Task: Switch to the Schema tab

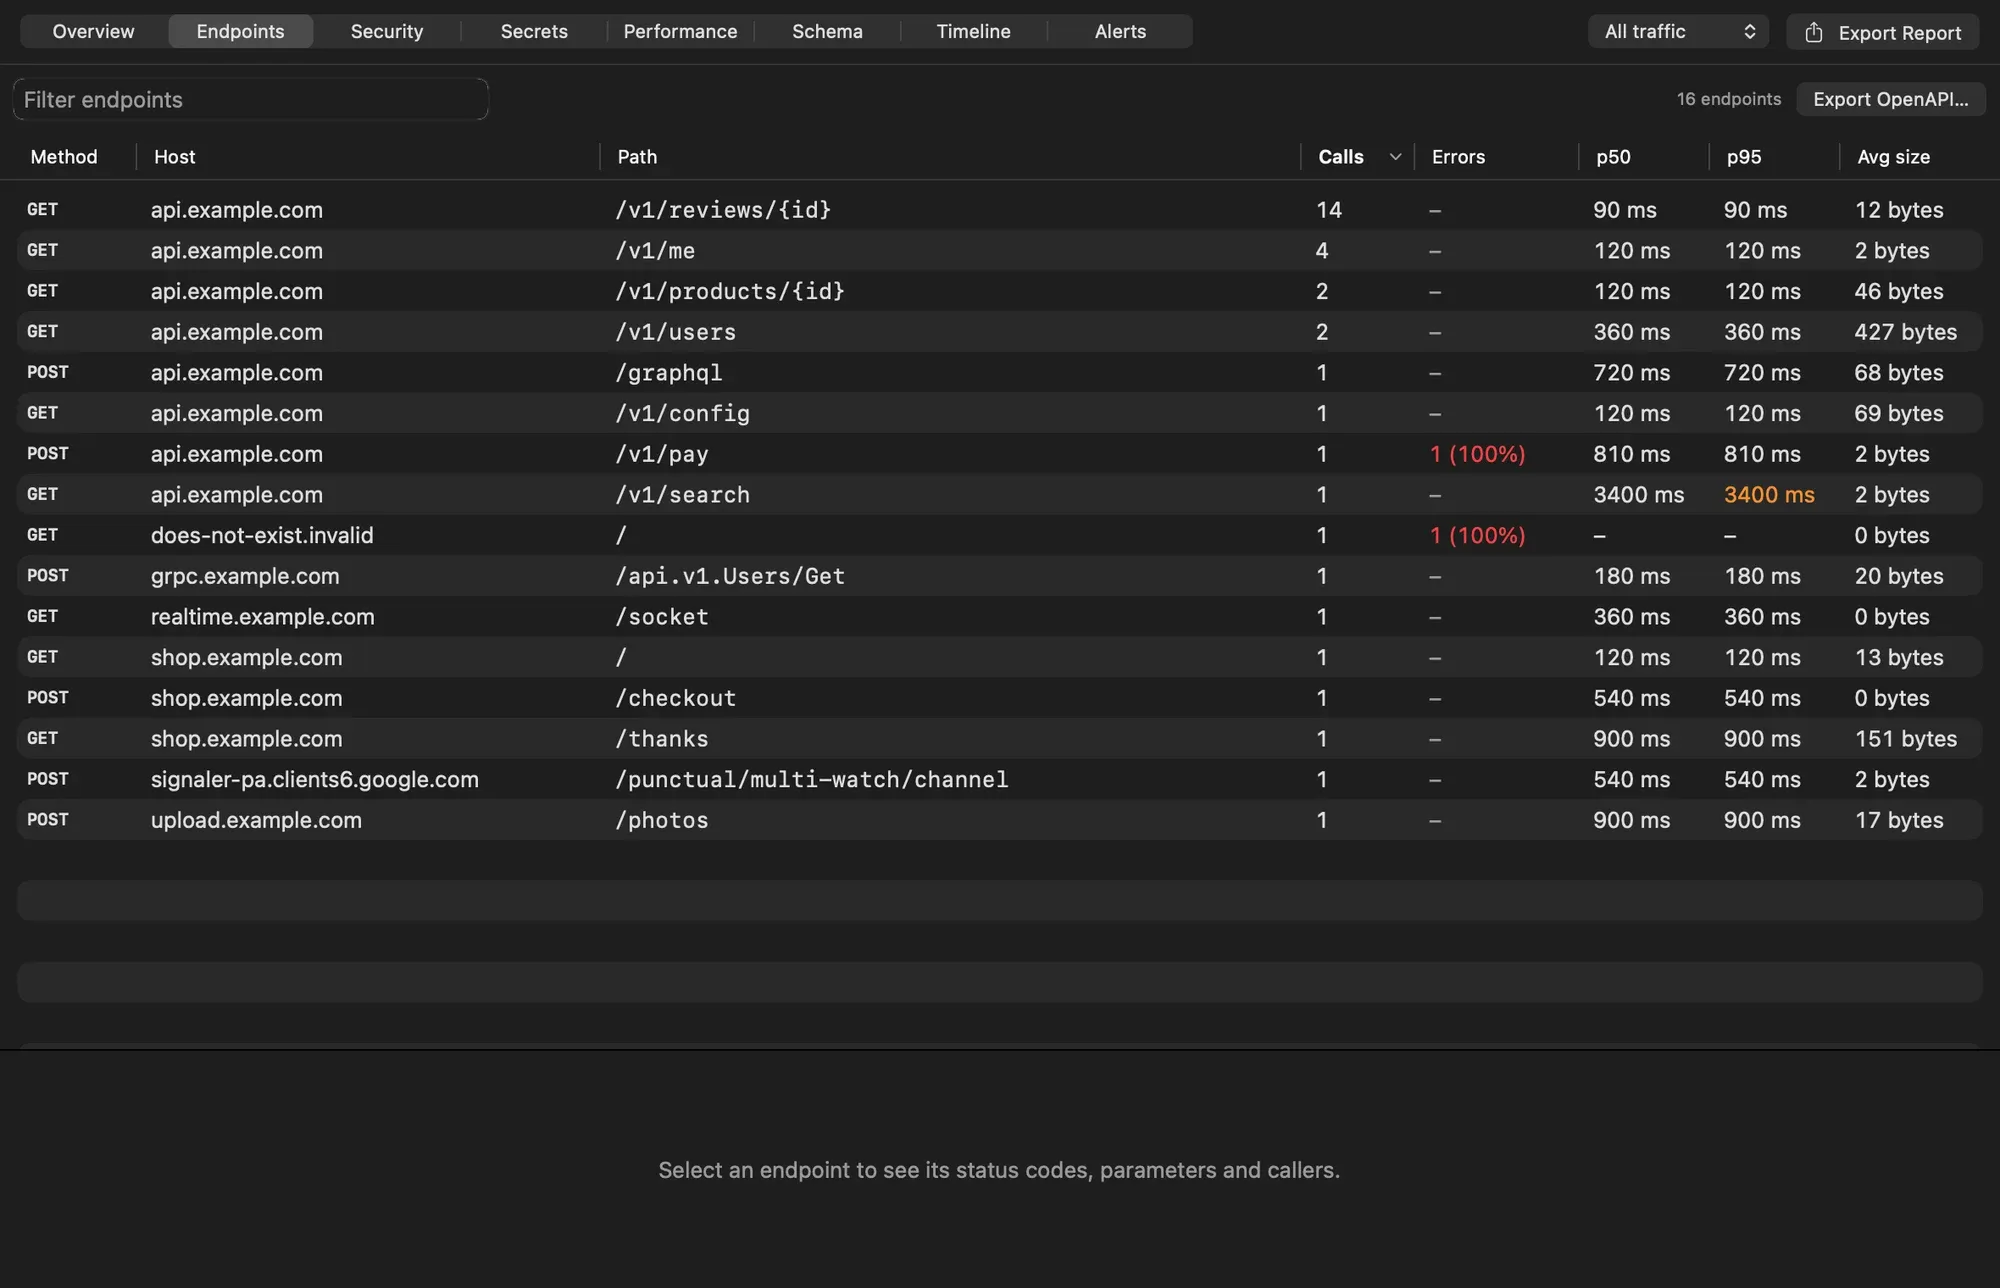Action: 827,31
